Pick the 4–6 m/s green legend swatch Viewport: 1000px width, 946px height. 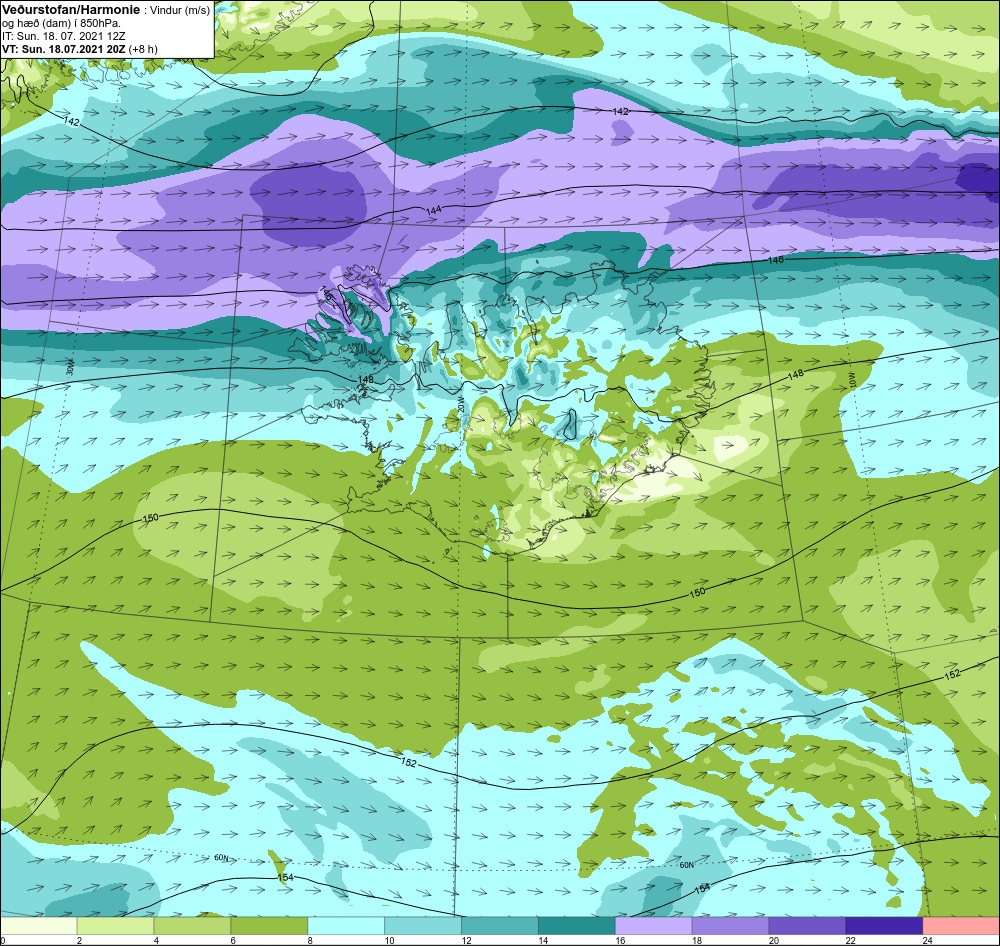pyautogui.click(x=193, y=925)
